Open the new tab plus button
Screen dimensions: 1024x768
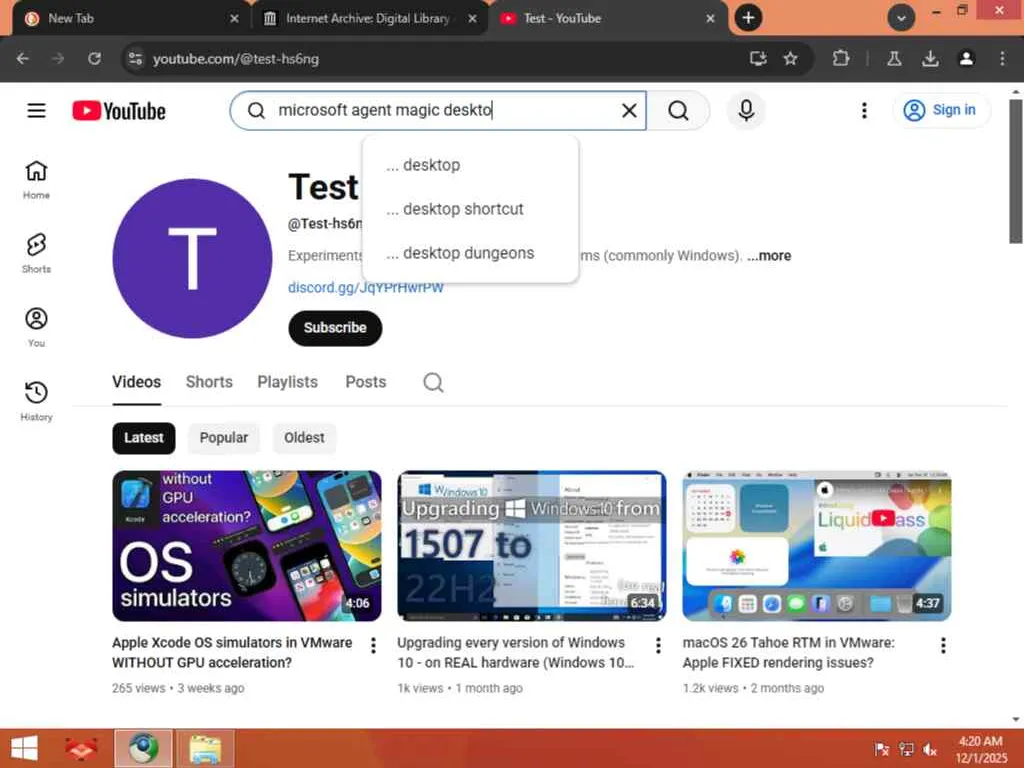[x=748, y=18]
